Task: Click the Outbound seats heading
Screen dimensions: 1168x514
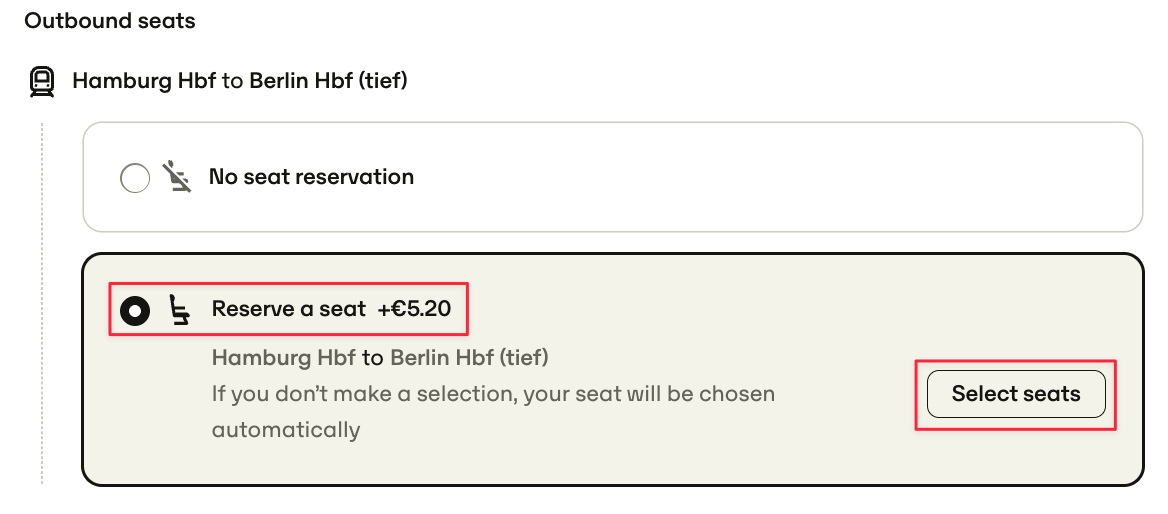Action: tap(110, 21)
